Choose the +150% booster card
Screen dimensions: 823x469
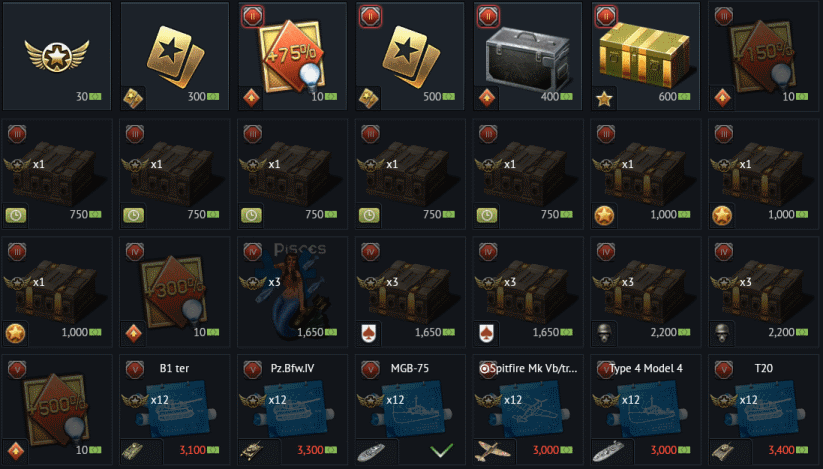(763, 56)
